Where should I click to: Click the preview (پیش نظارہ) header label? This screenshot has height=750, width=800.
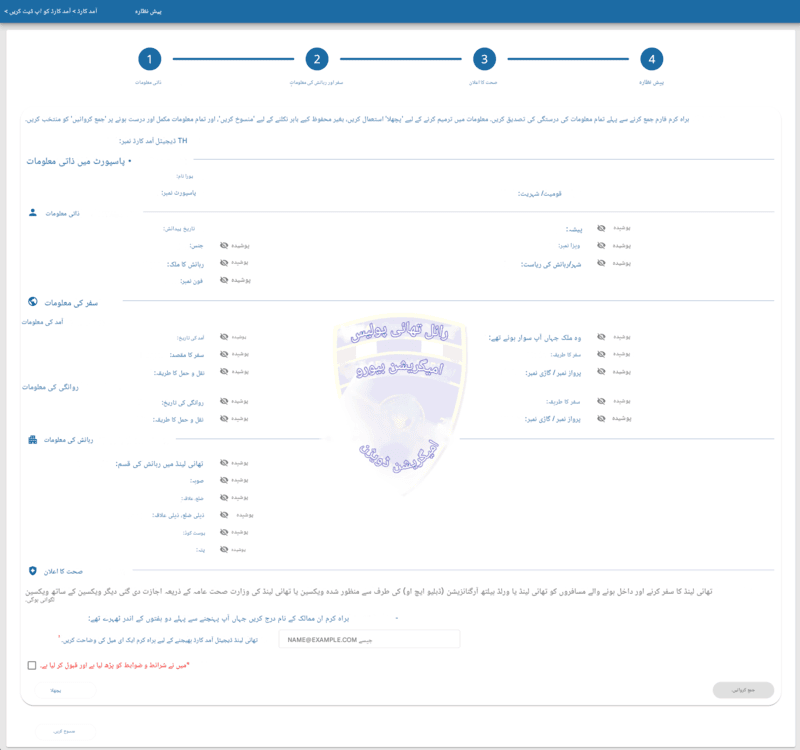pyautogui.click(x=148, y=11)
